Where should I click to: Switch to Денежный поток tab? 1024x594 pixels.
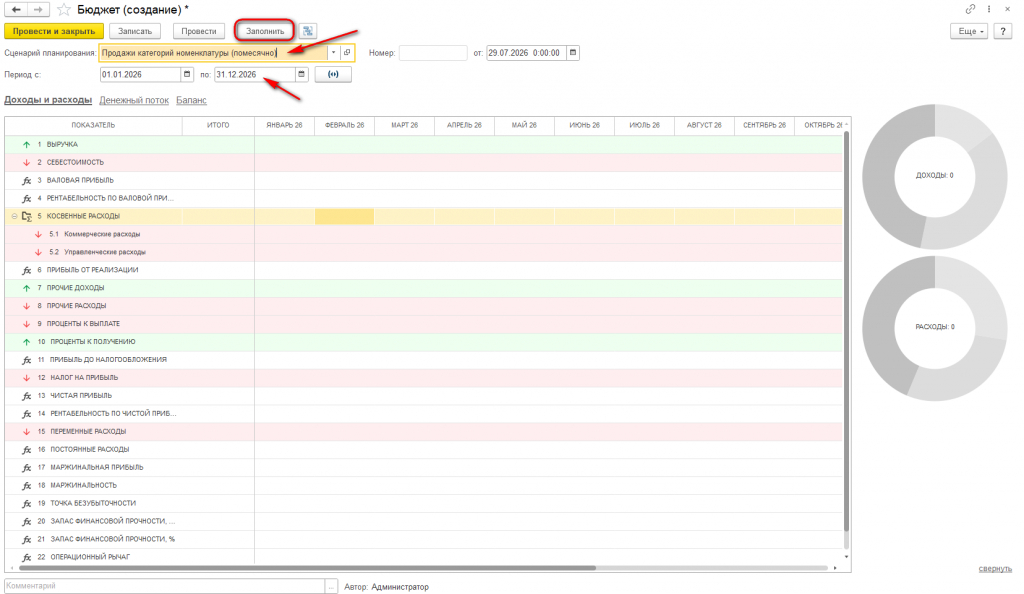point(134,100)
